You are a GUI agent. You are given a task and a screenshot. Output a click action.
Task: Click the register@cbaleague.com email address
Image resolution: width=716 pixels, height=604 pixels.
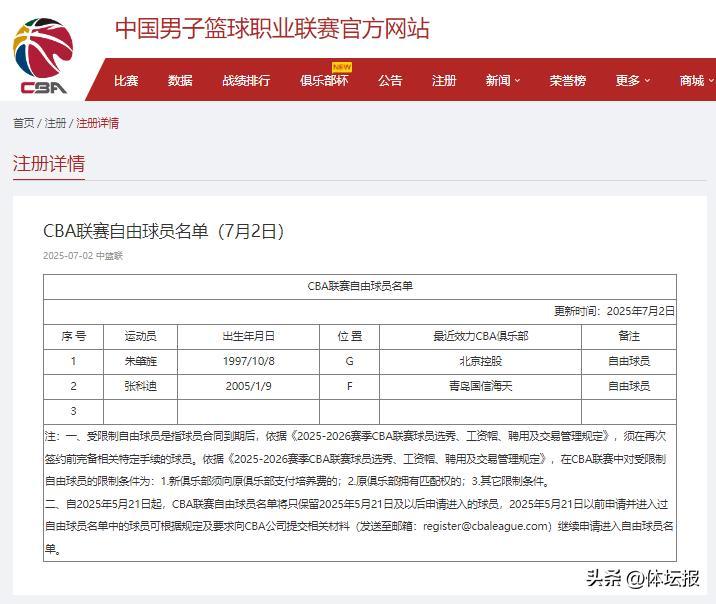pyautogui.click(x=487, y=526)
